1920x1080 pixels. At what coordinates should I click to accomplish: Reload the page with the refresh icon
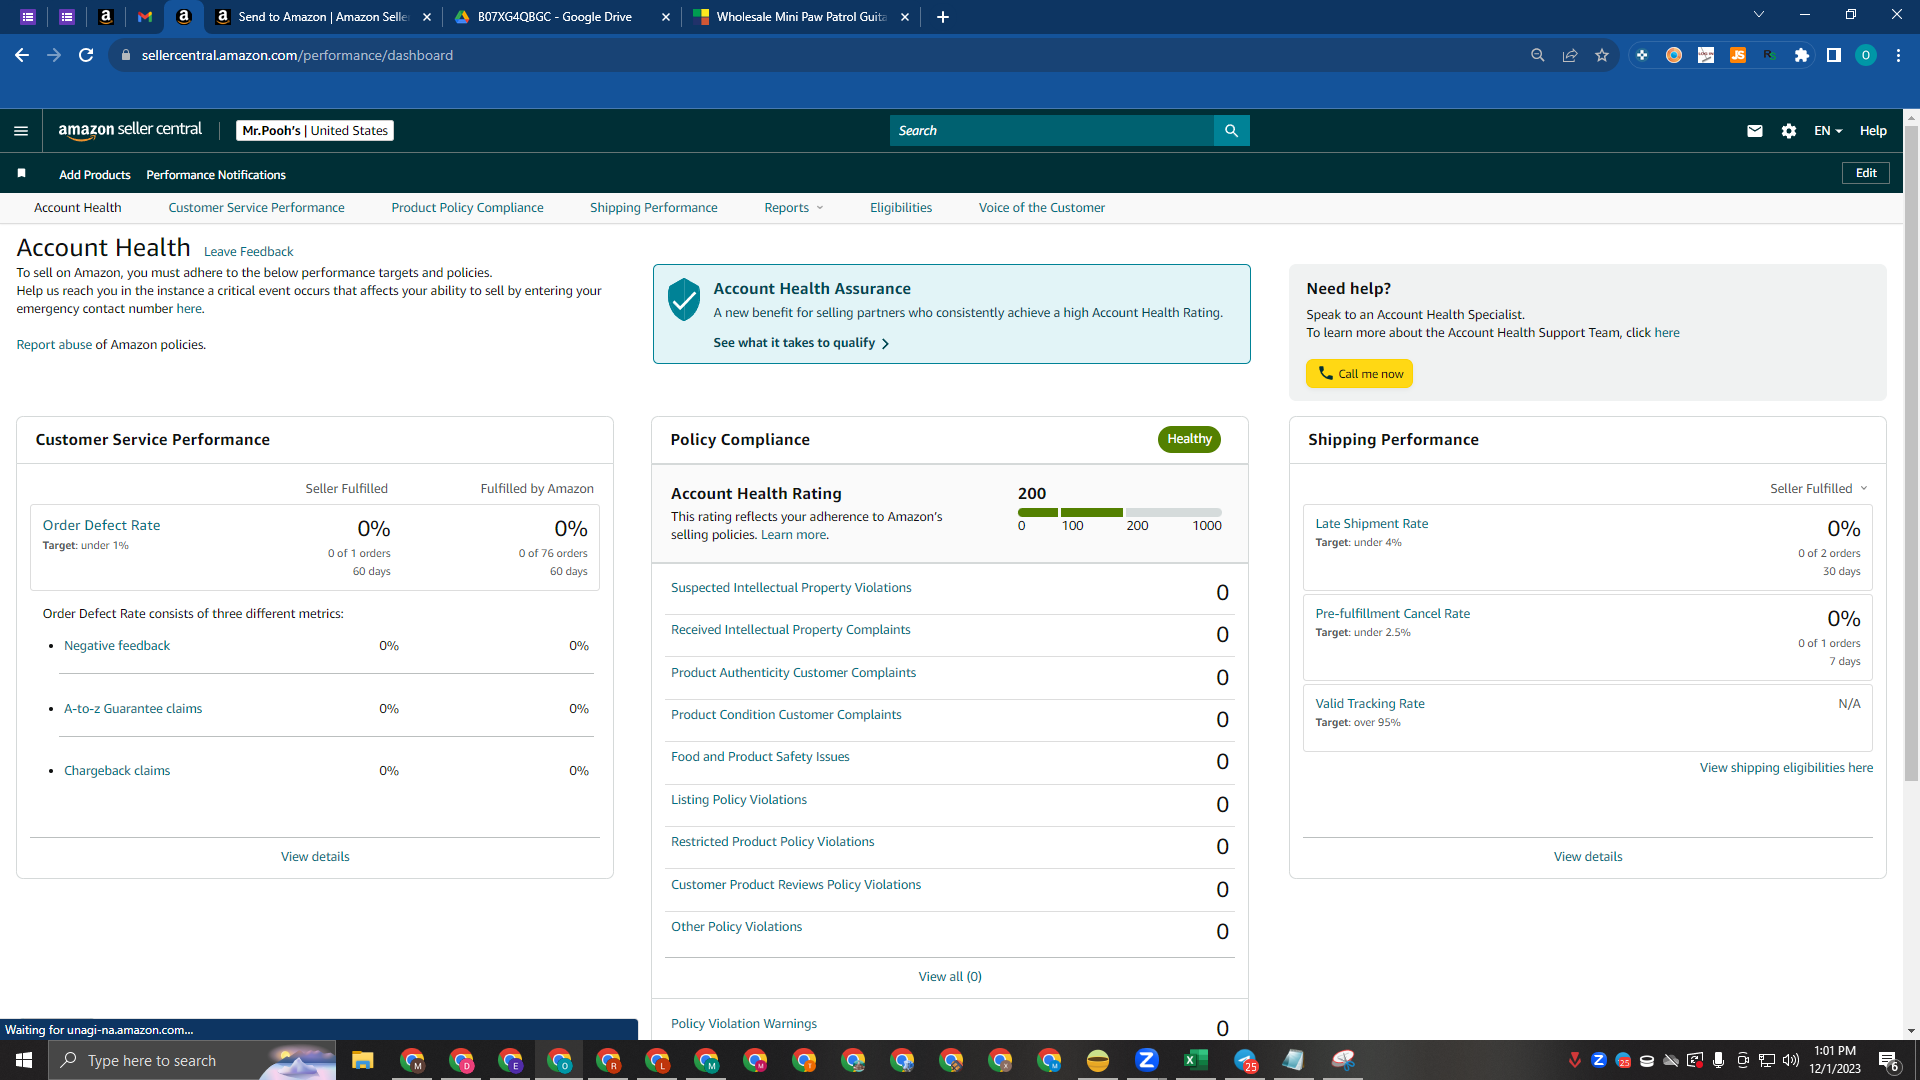tap(86, 56)
